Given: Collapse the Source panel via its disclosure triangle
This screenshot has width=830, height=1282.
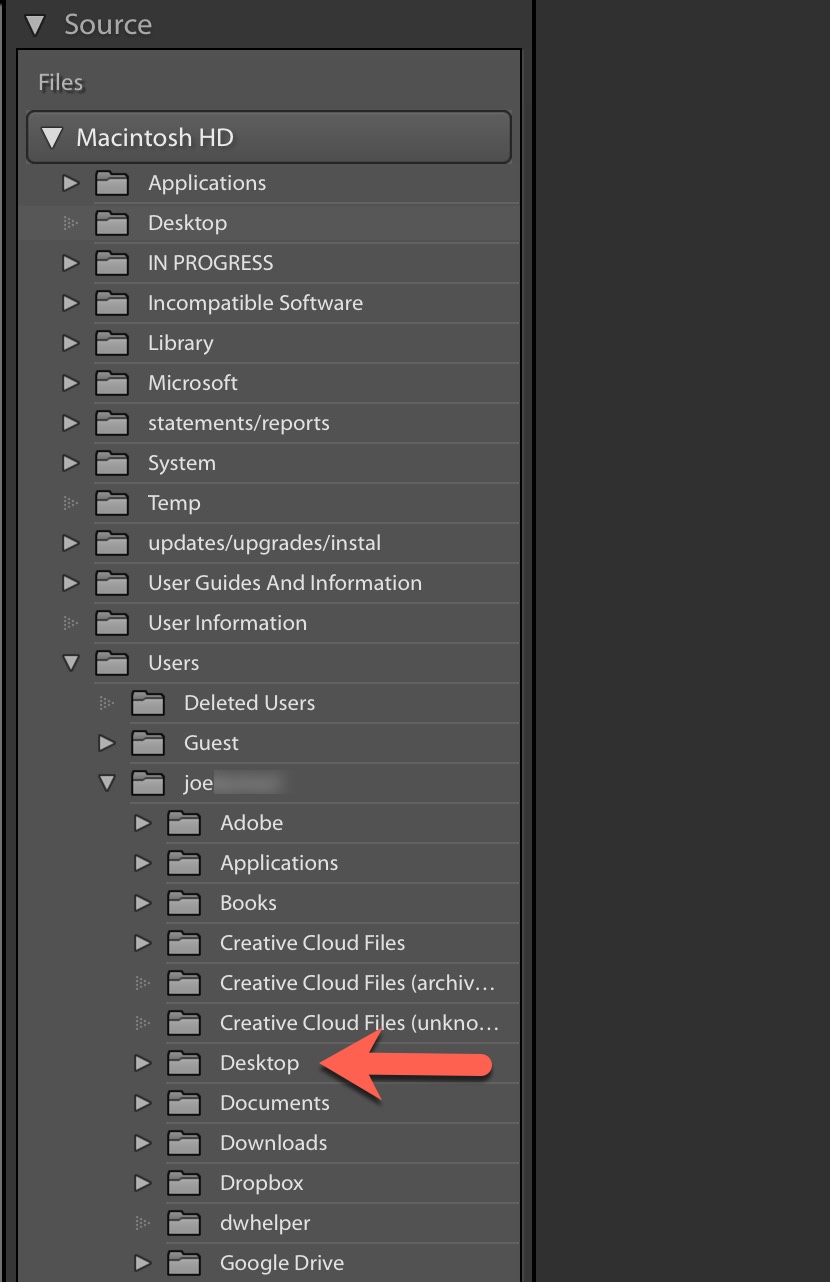Looking at the screenshot, I should (x=35, y=25).
